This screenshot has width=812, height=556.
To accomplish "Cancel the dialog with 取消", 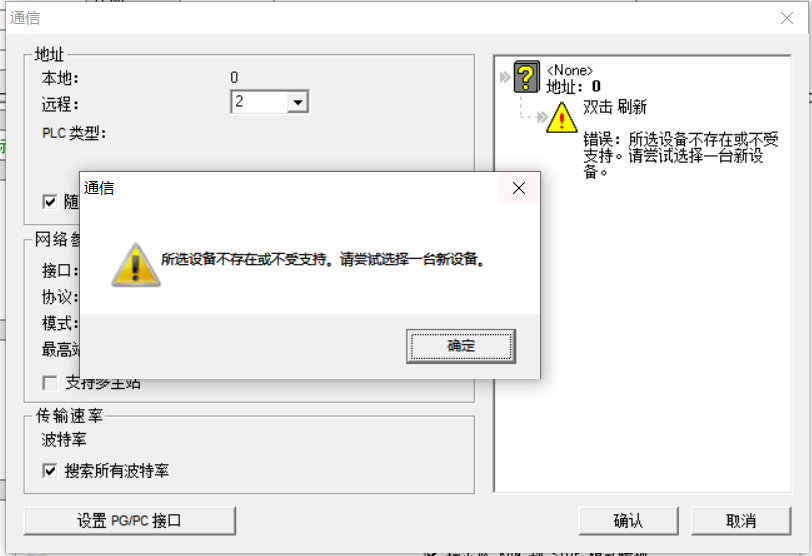I will [x=741, y=520].
